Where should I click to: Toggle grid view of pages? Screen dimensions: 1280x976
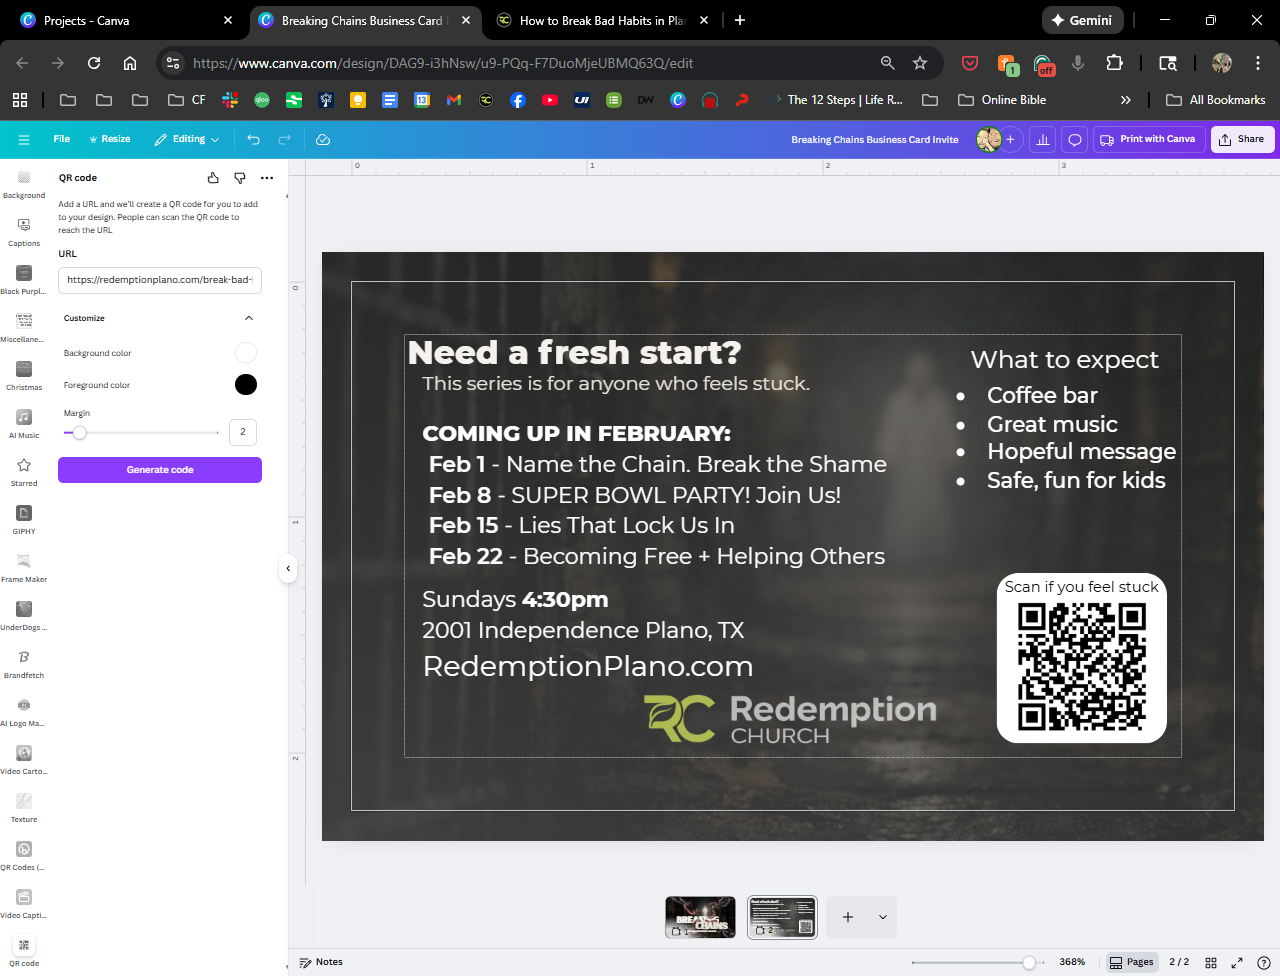click(1211, 962)
